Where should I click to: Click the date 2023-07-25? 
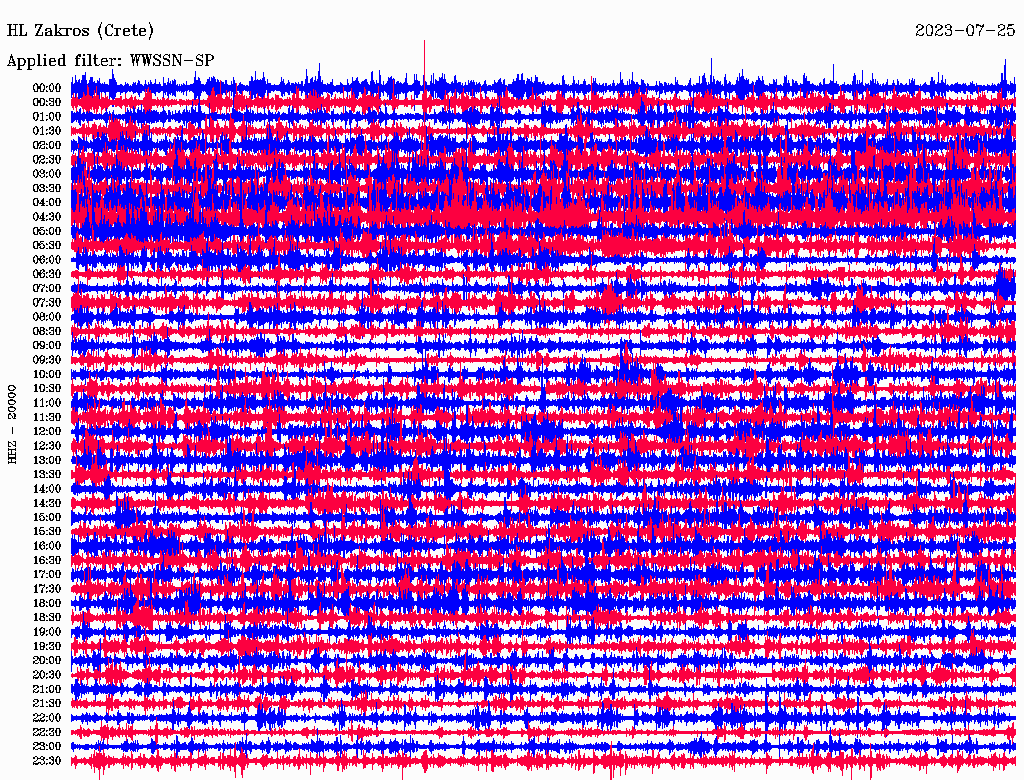coord(965,31)
